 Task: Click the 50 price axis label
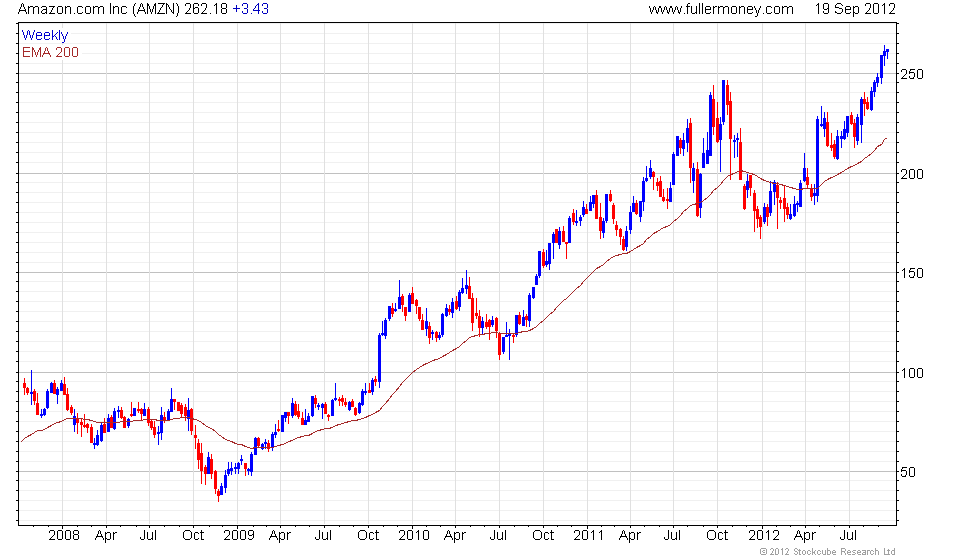coord(908,472)
